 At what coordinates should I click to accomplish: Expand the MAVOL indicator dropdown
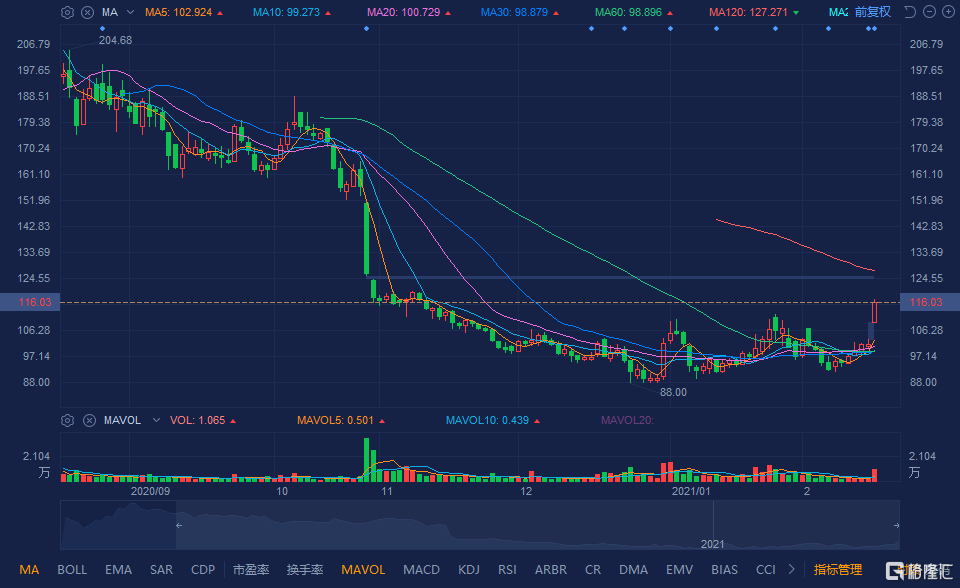155,421
